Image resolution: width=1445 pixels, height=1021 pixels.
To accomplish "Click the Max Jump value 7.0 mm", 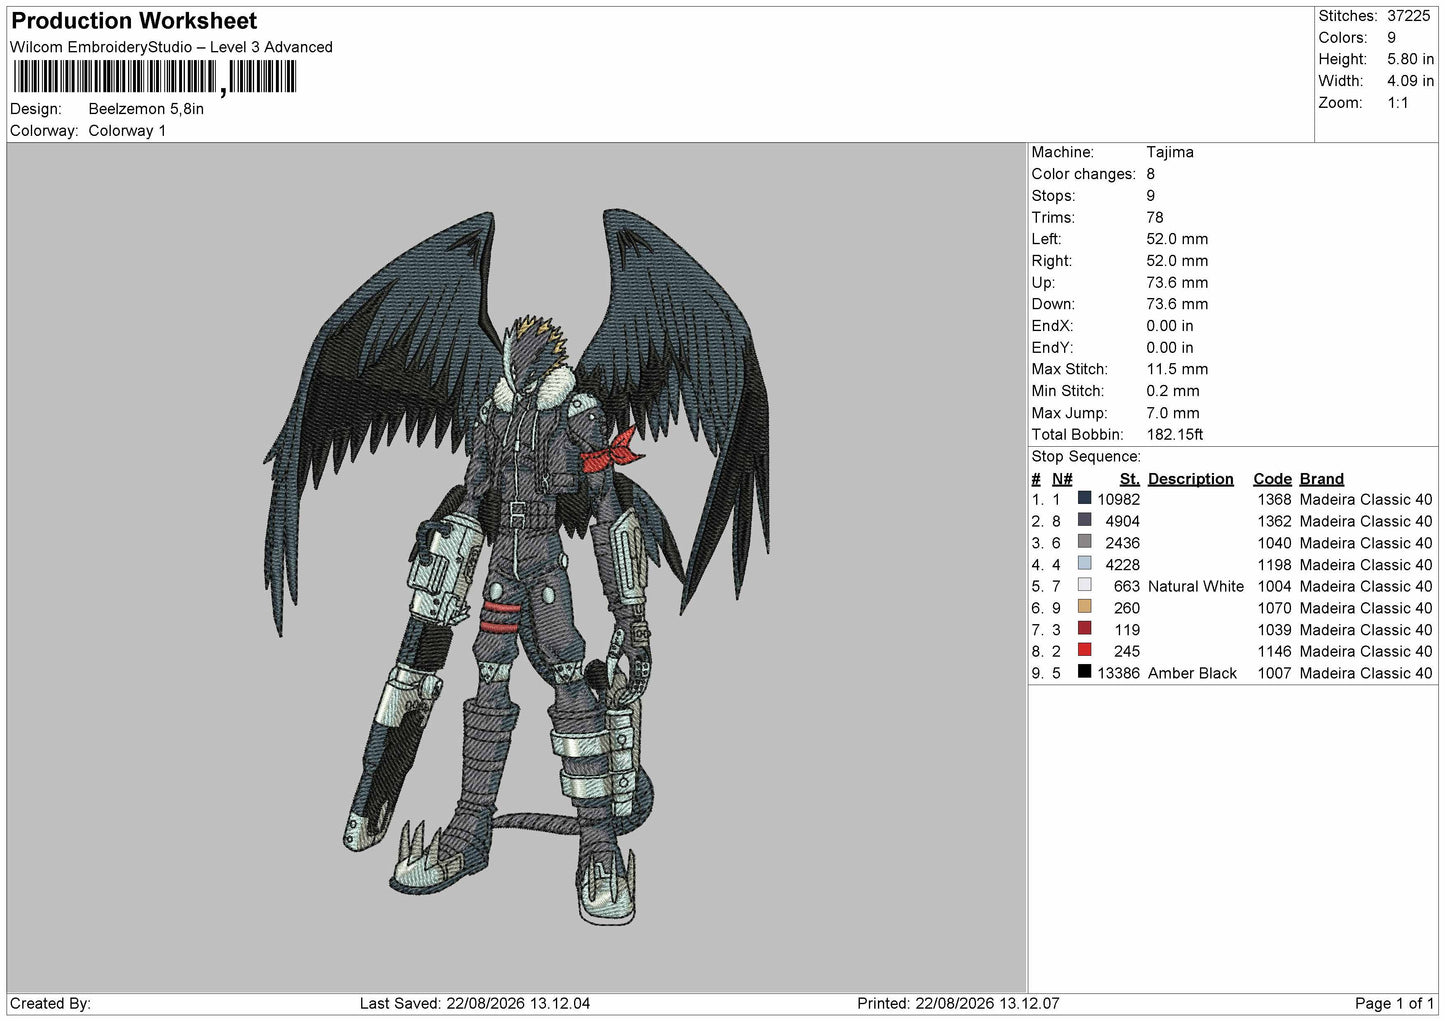I will [x=1173, y=413].
